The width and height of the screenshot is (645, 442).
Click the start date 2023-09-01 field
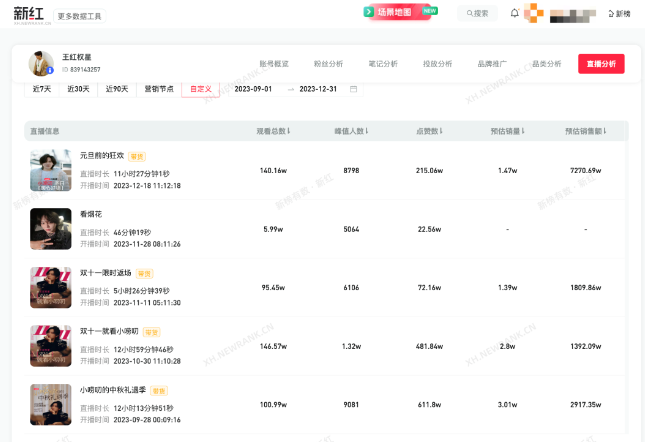point(253,89)
